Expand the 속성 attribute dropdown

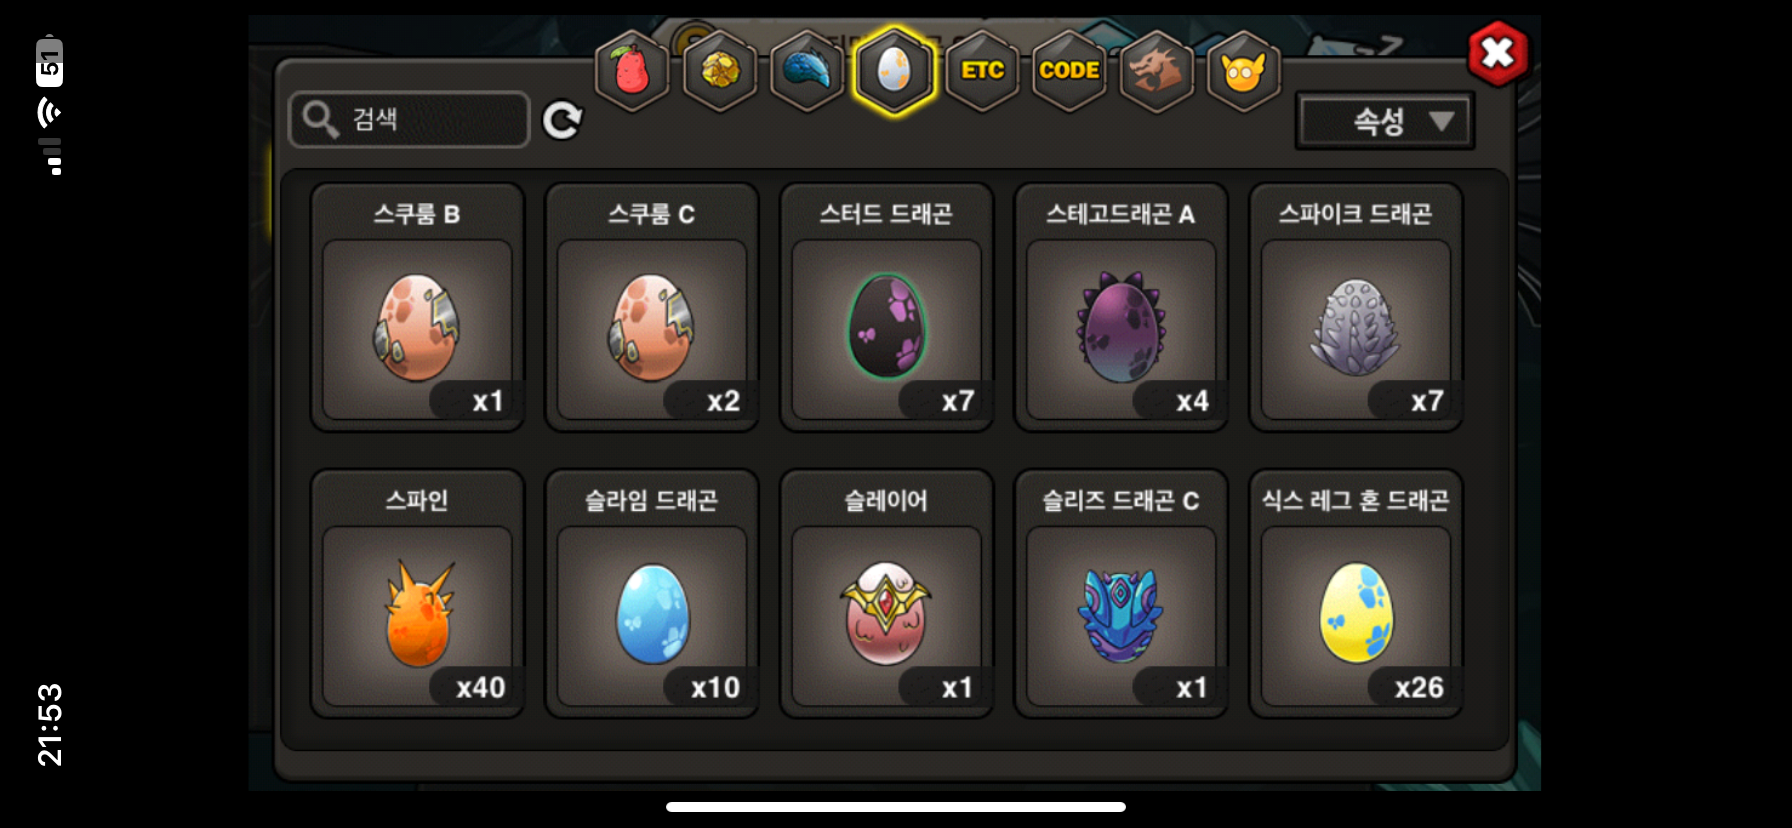tap(1385, 121)
